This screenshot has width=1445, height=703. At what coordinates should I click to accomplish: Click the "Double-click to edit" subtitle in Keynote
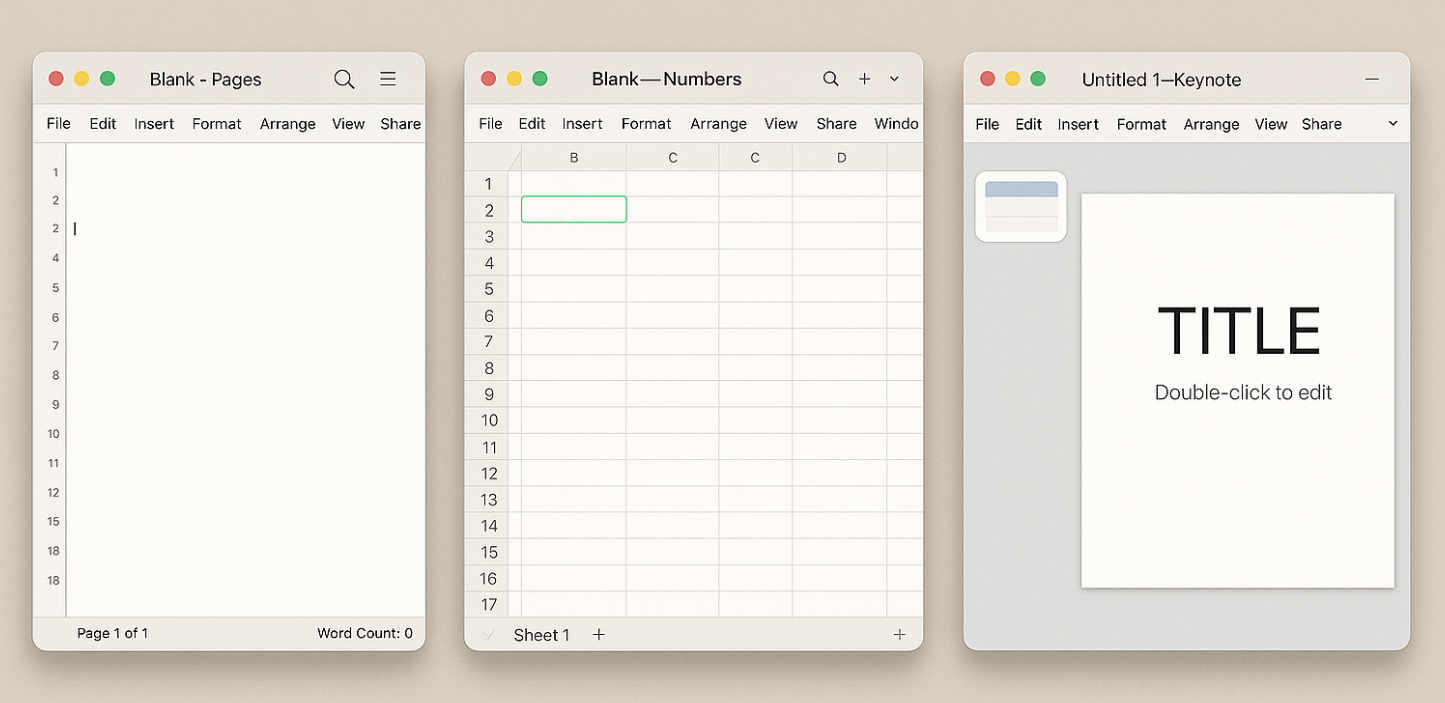[x=1243, y=392]
